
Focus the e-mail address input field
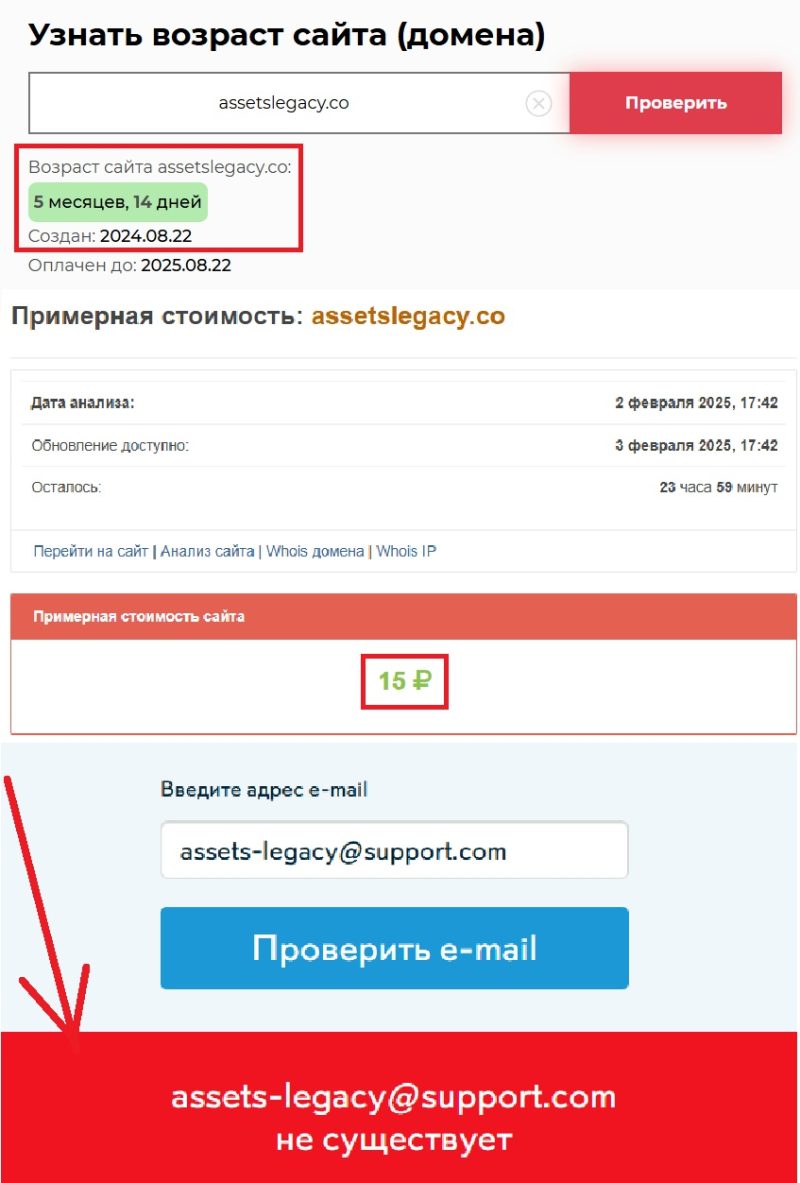coord(394,851)
